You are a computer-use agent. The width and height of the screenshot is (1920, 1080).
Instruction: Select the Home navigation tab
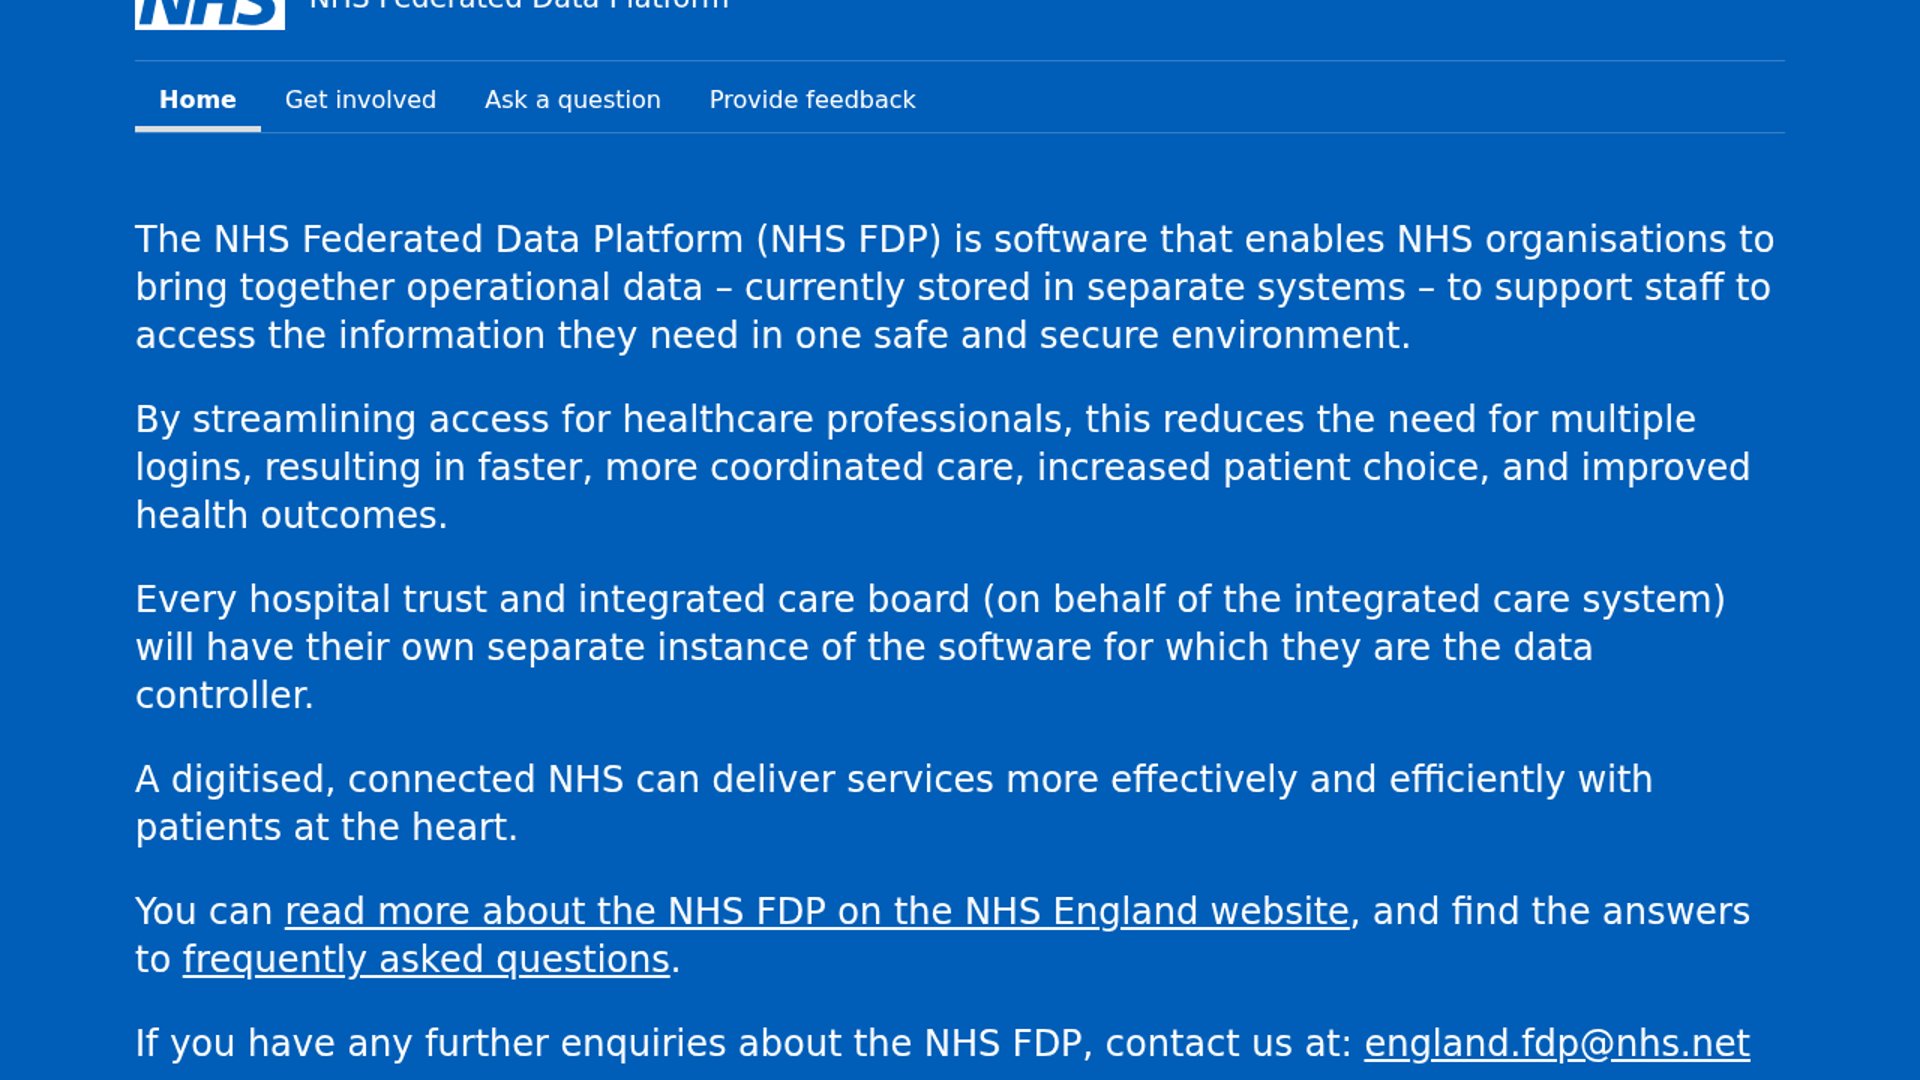click(x=197, y=100)
